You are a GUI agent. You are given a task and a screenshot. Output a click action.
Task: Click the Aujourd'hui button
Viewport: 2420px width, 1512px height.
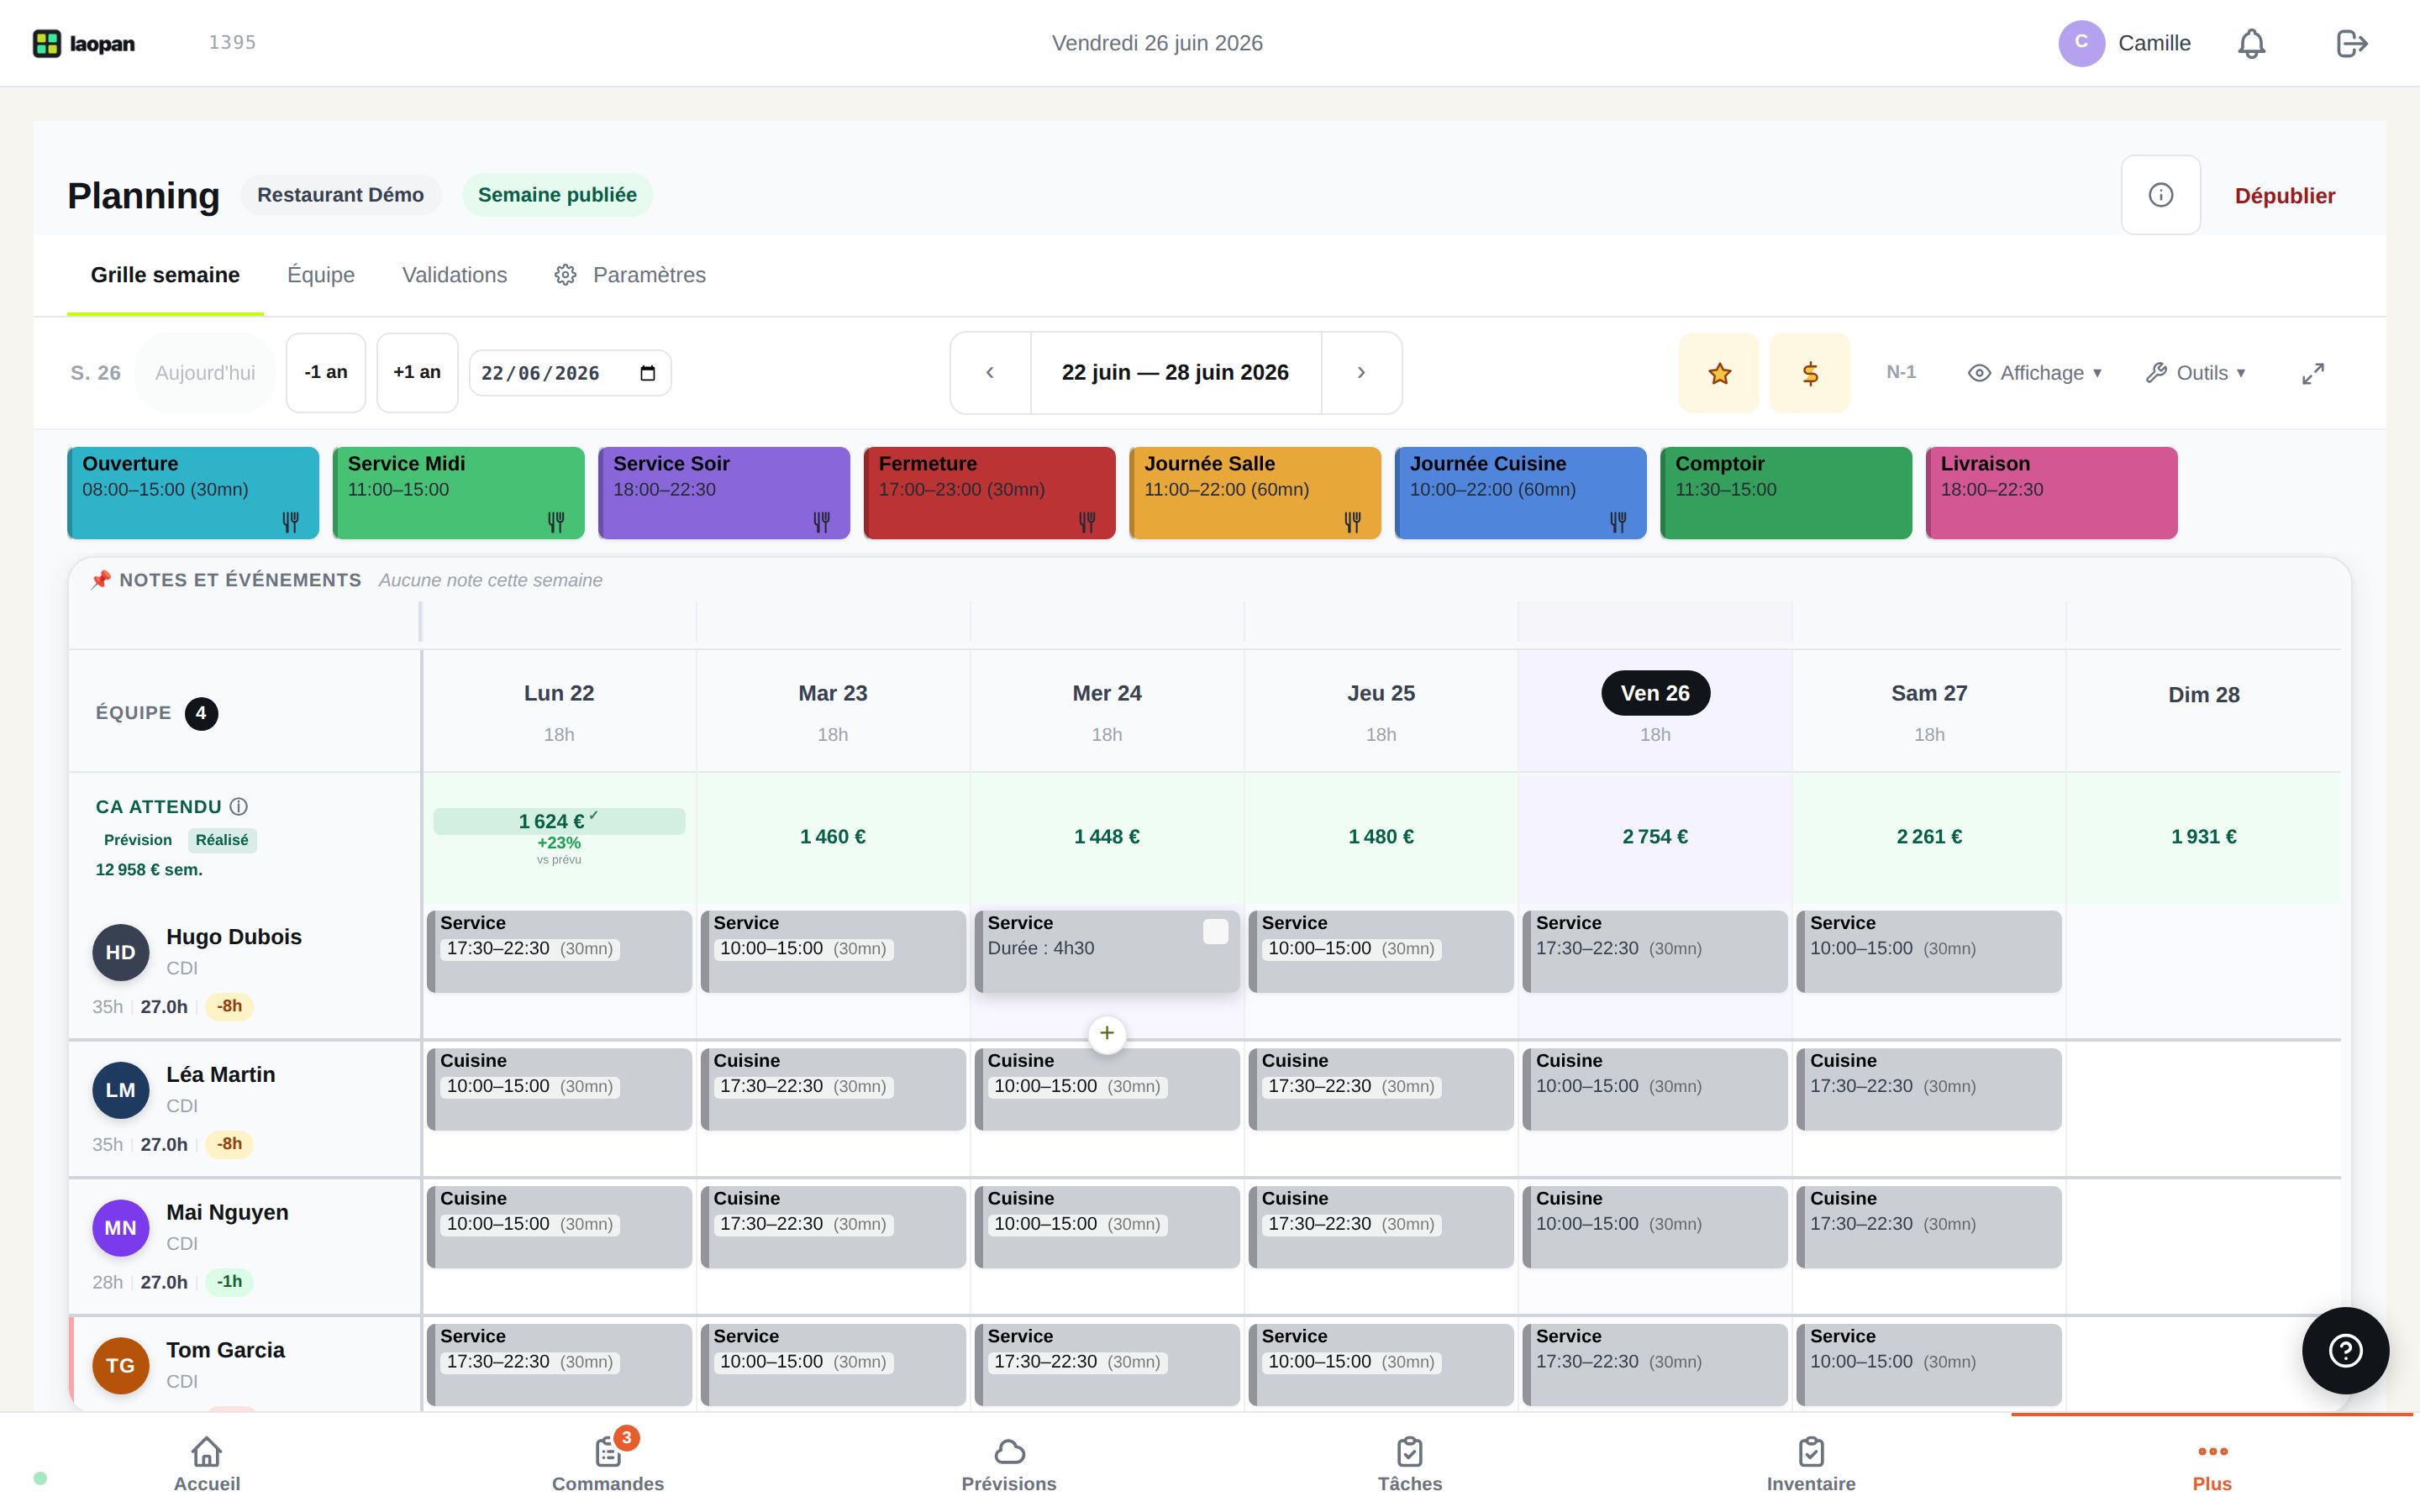click(205, 373)
